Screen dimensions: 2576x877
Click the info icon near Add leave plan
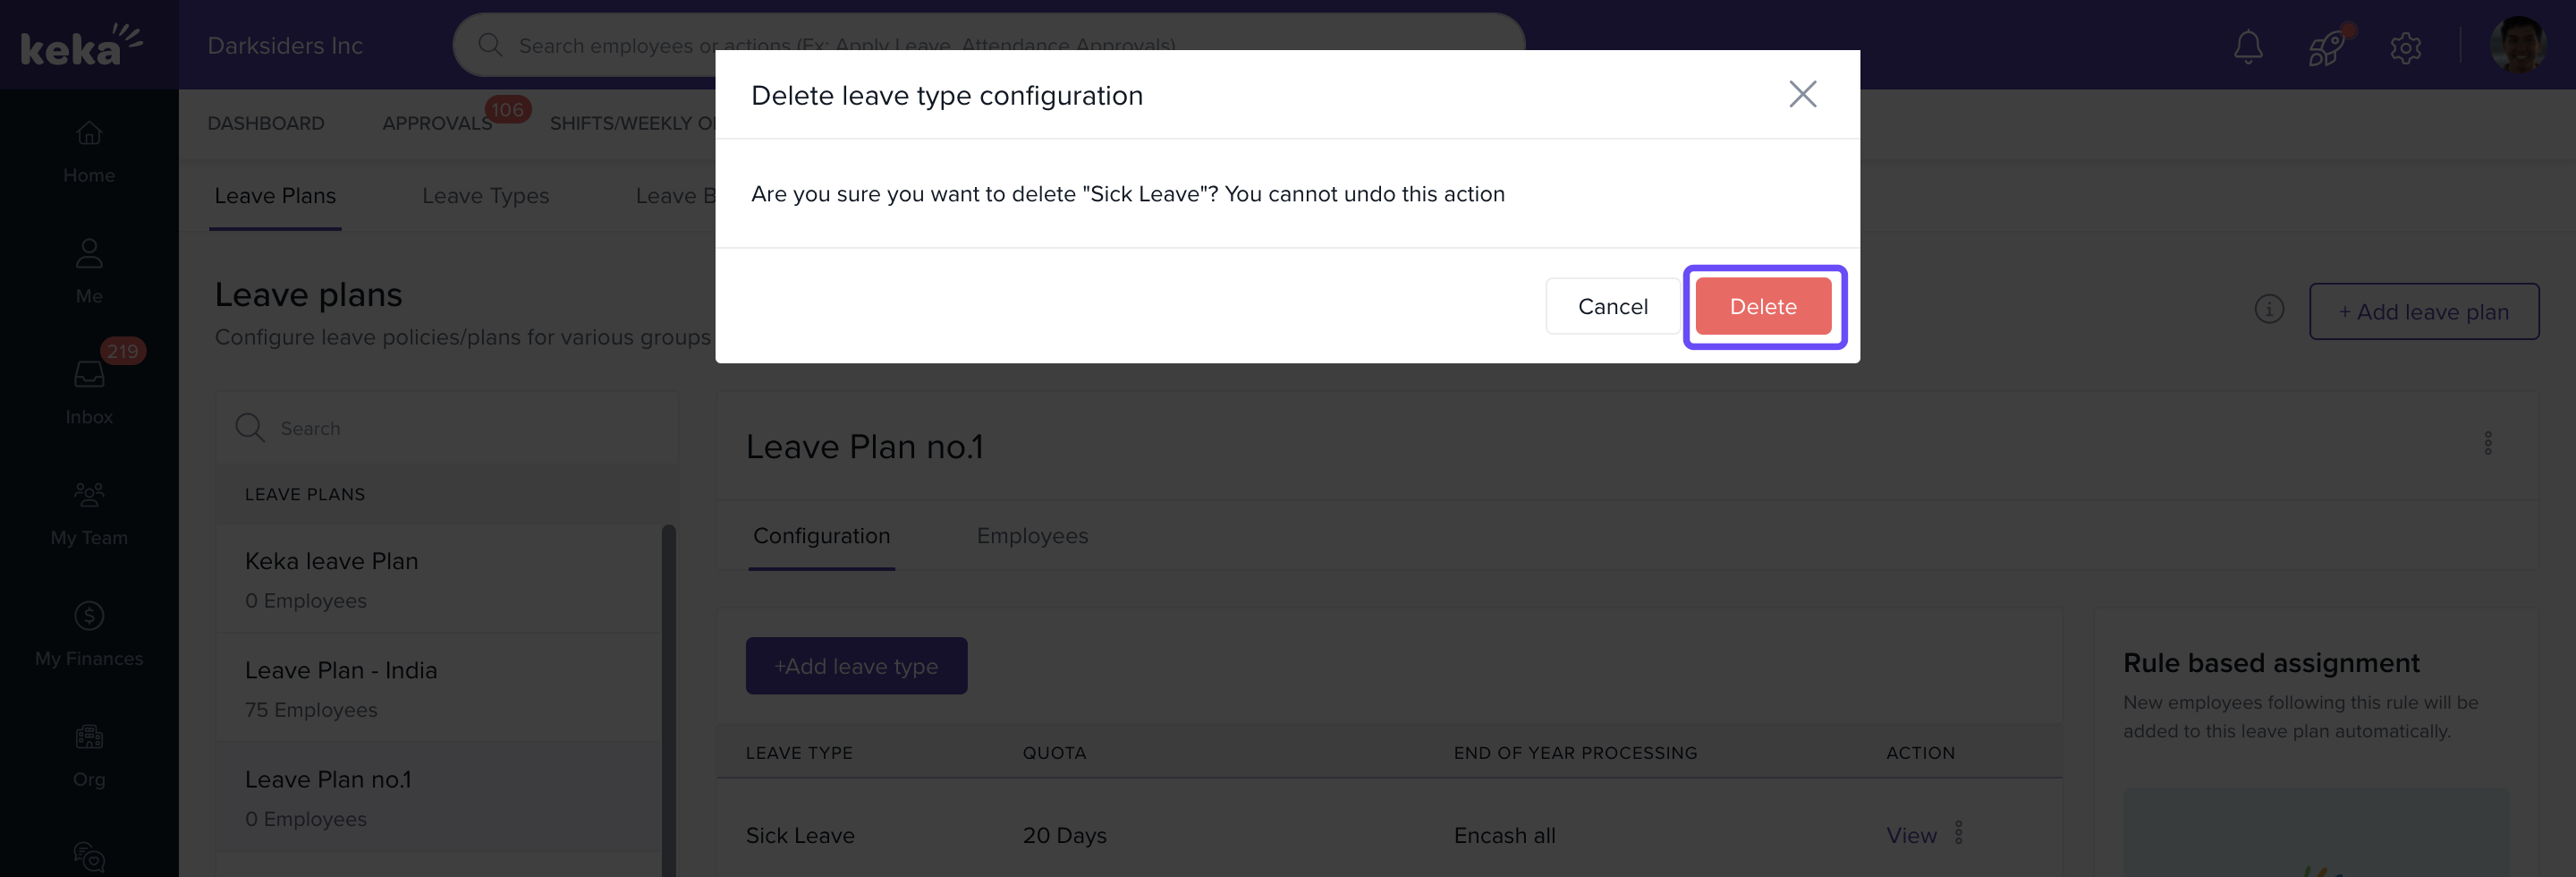pos(2269,310)
